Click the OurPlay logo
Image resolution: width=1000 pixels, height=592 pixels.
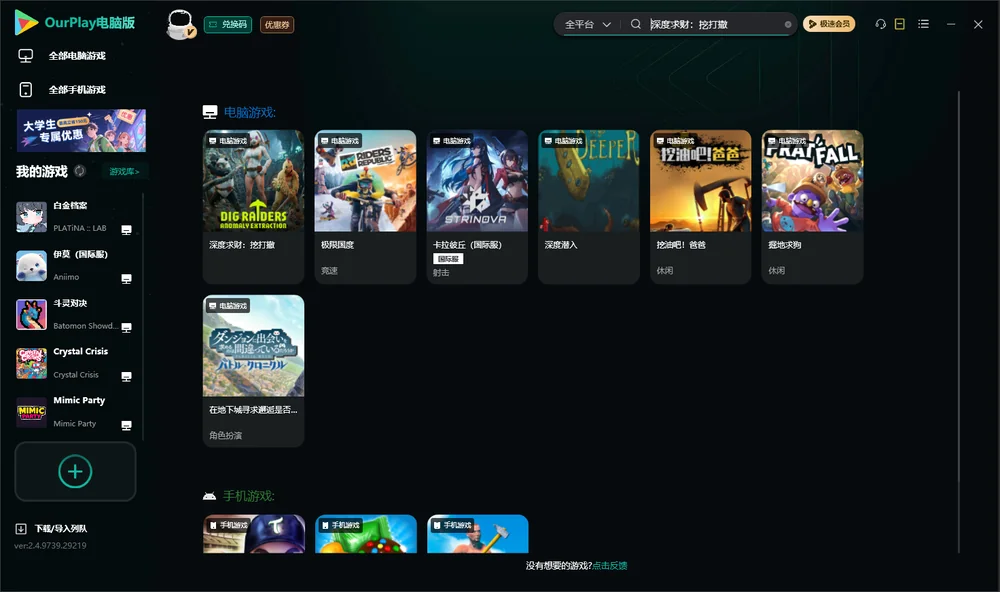pyautogui.click(x=75, y=23)
